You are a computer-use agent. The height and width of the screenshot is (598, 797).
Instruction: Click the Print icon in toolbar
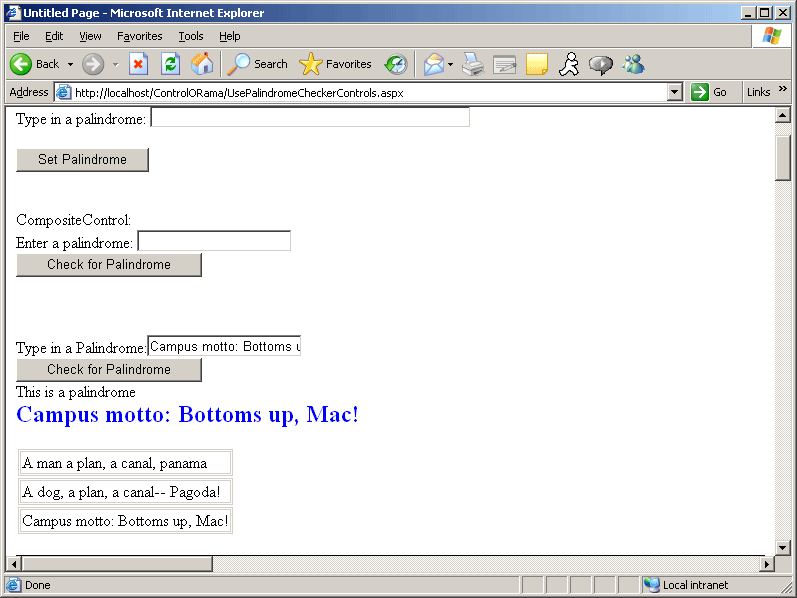coord(472,64)
